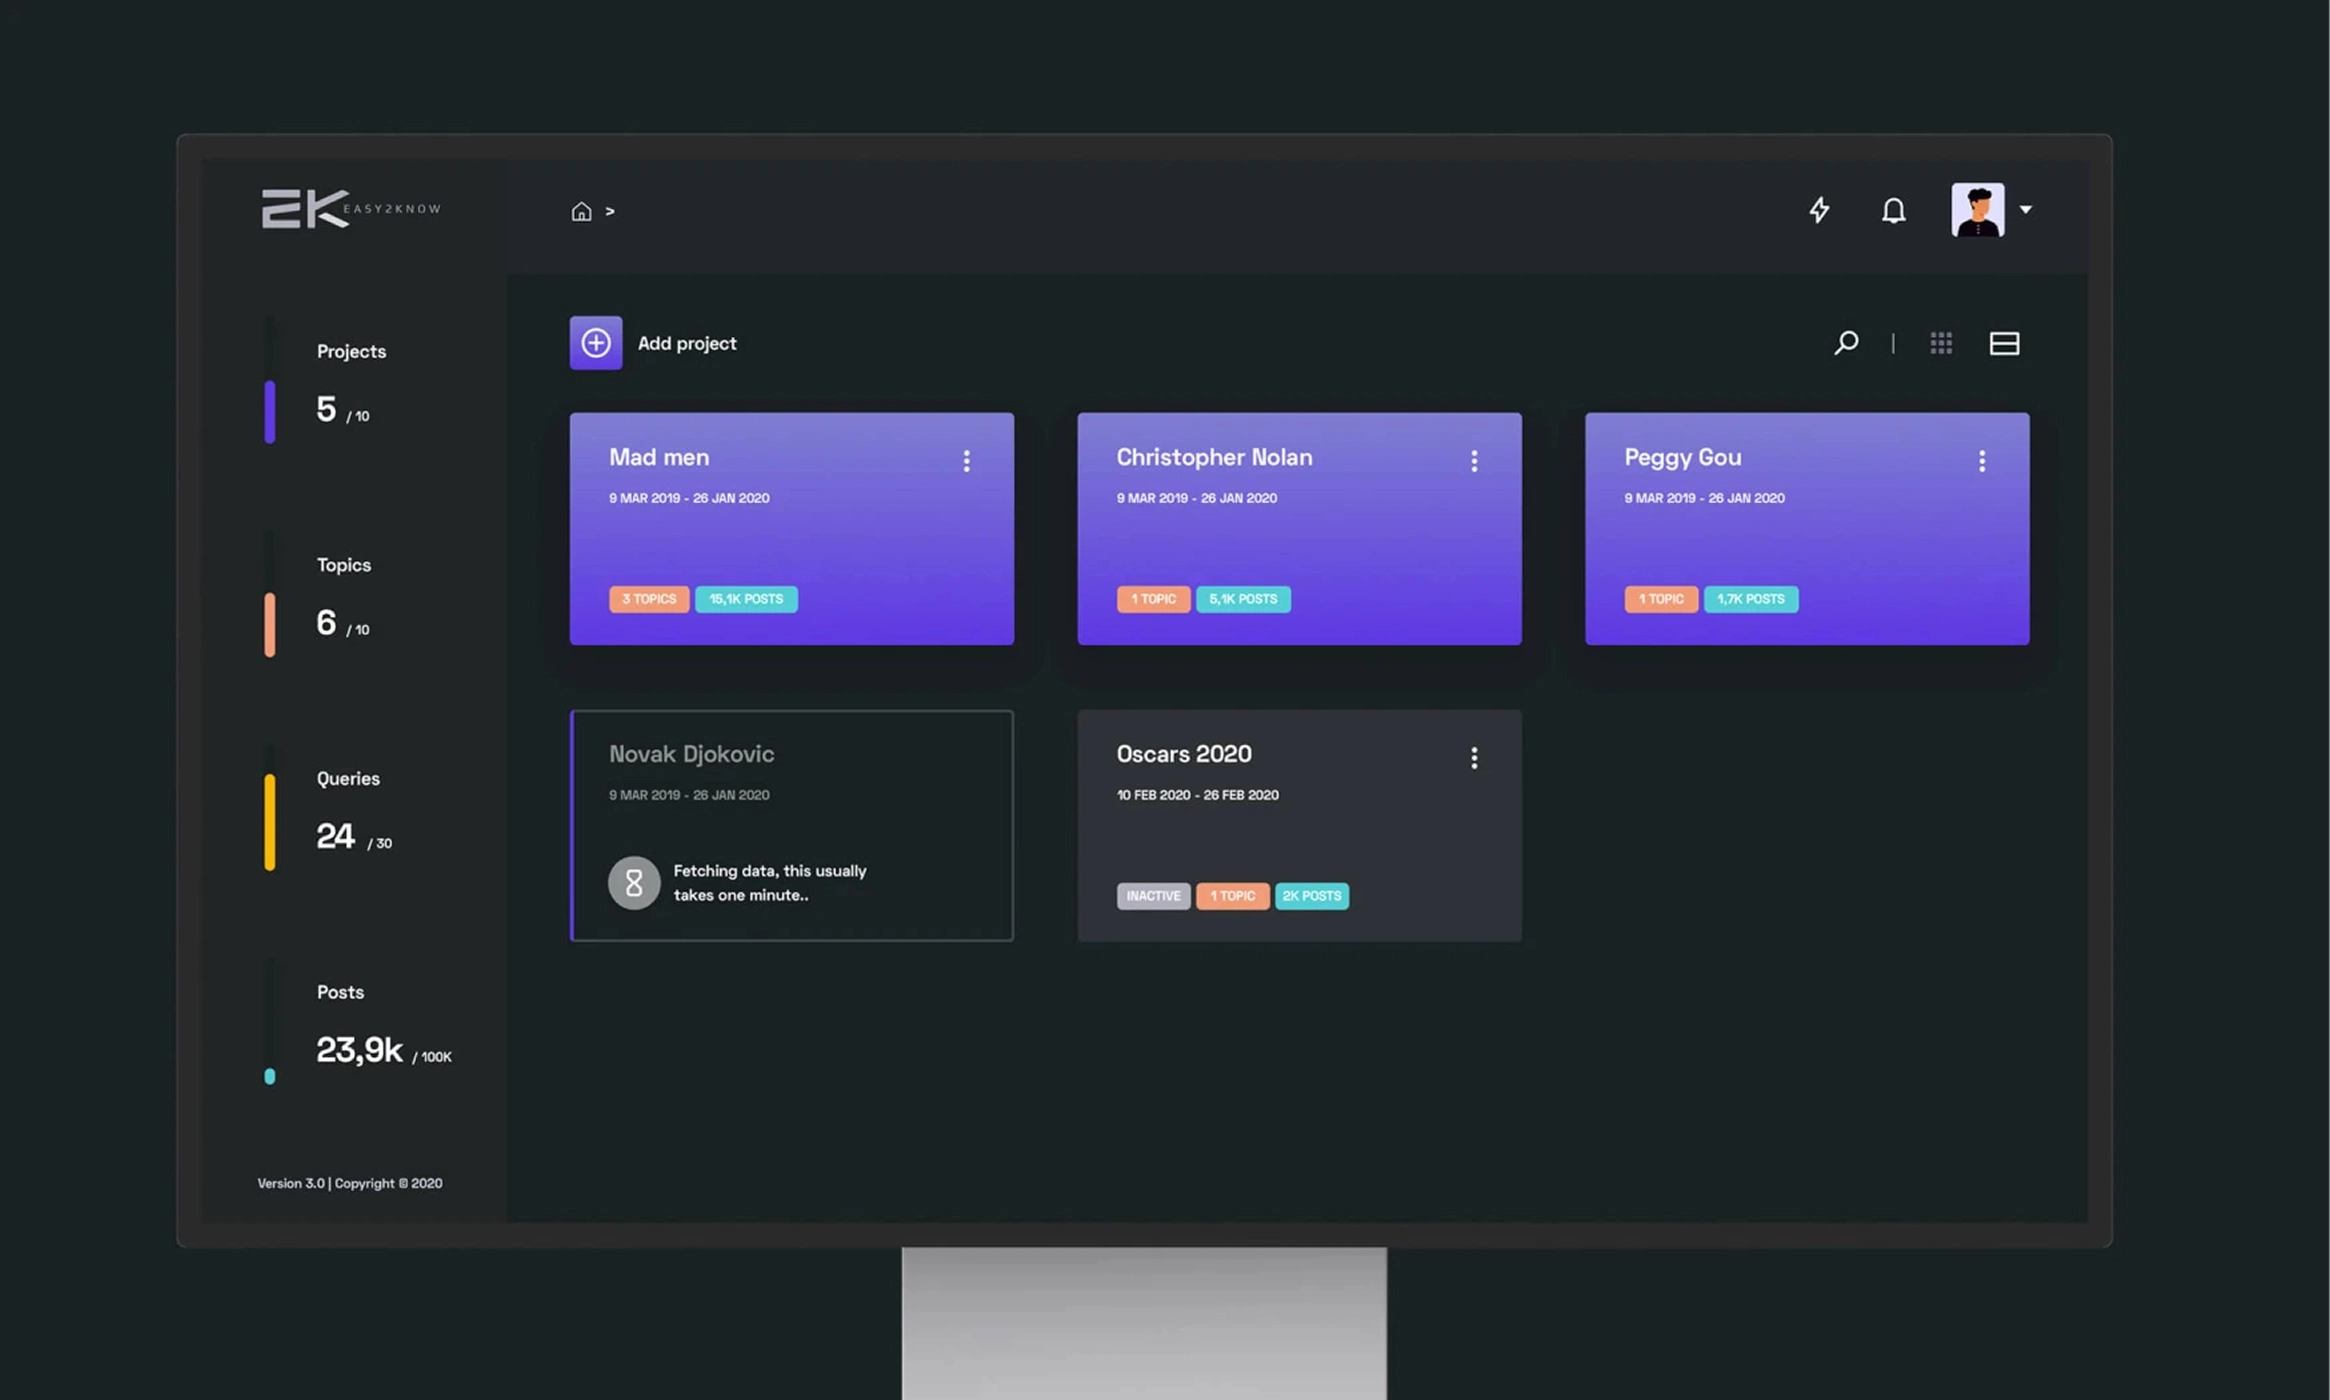Open the lightning bolt activity icon
Image resolution: width=2330 pixels, height=1400 pixels.
point(1819,210)
